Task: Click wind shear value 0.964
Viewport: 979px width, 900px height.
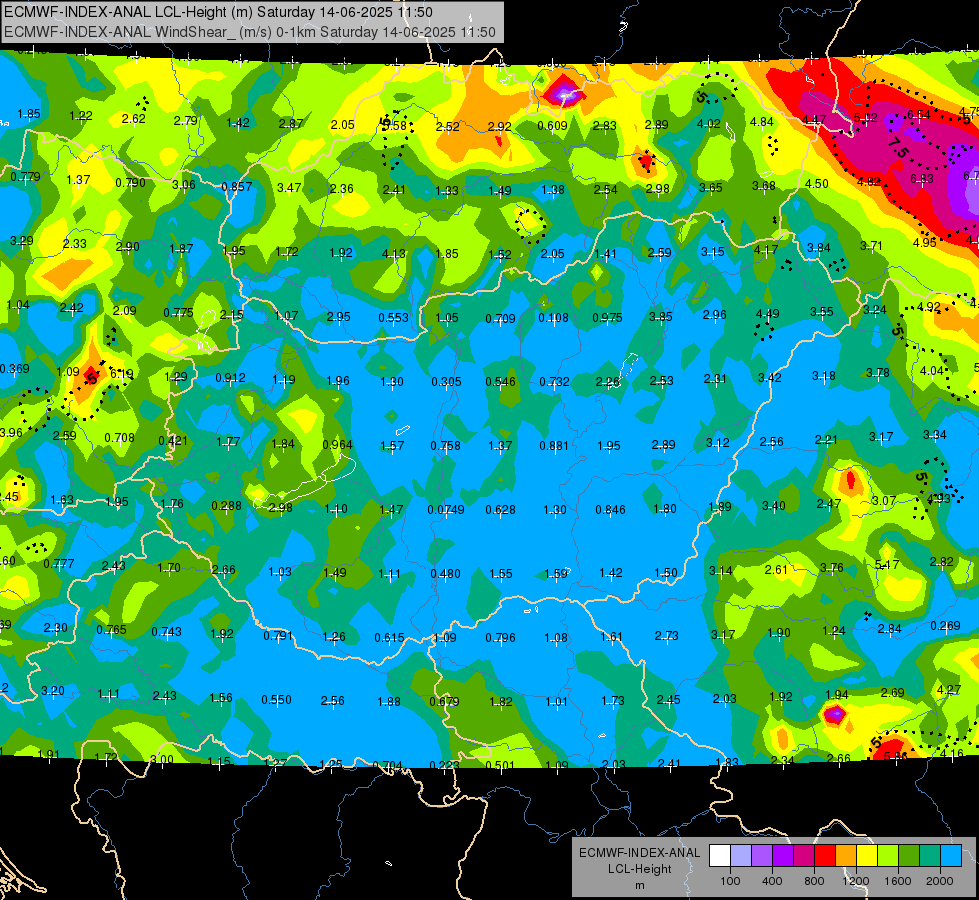Action: tap(337, 445)
